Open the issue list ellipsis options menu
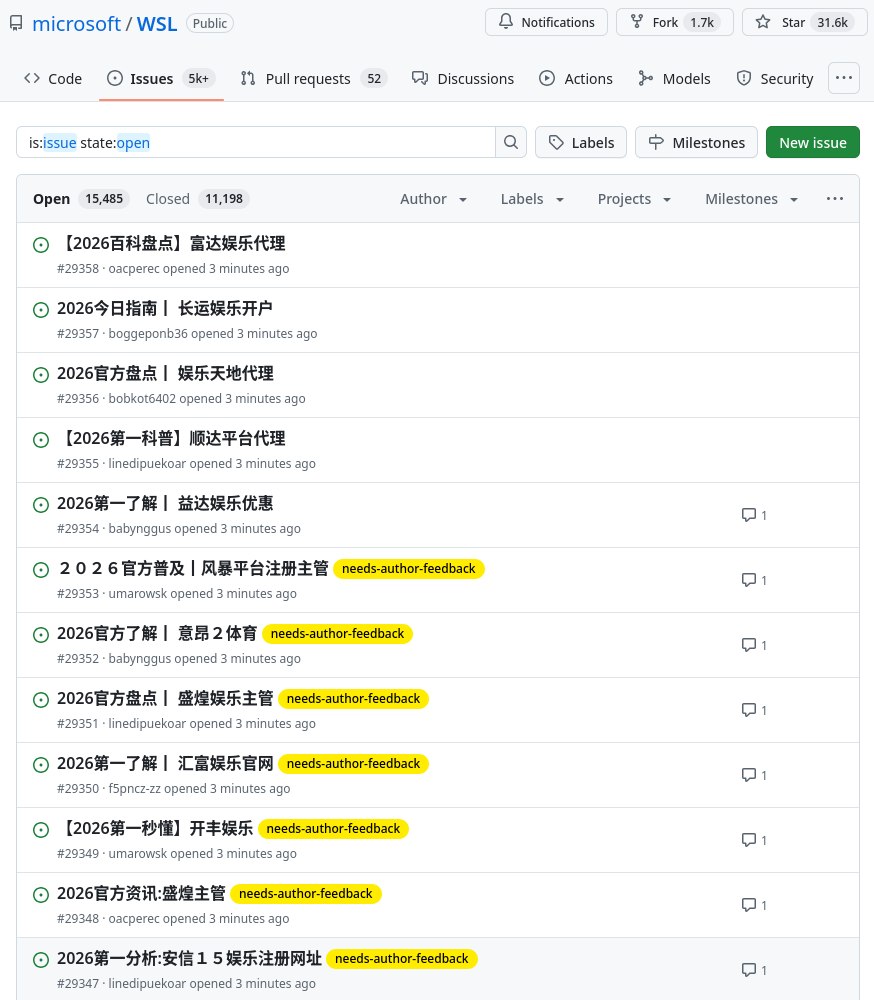This screenshot has width=874, height=1000. click(835, 199)
